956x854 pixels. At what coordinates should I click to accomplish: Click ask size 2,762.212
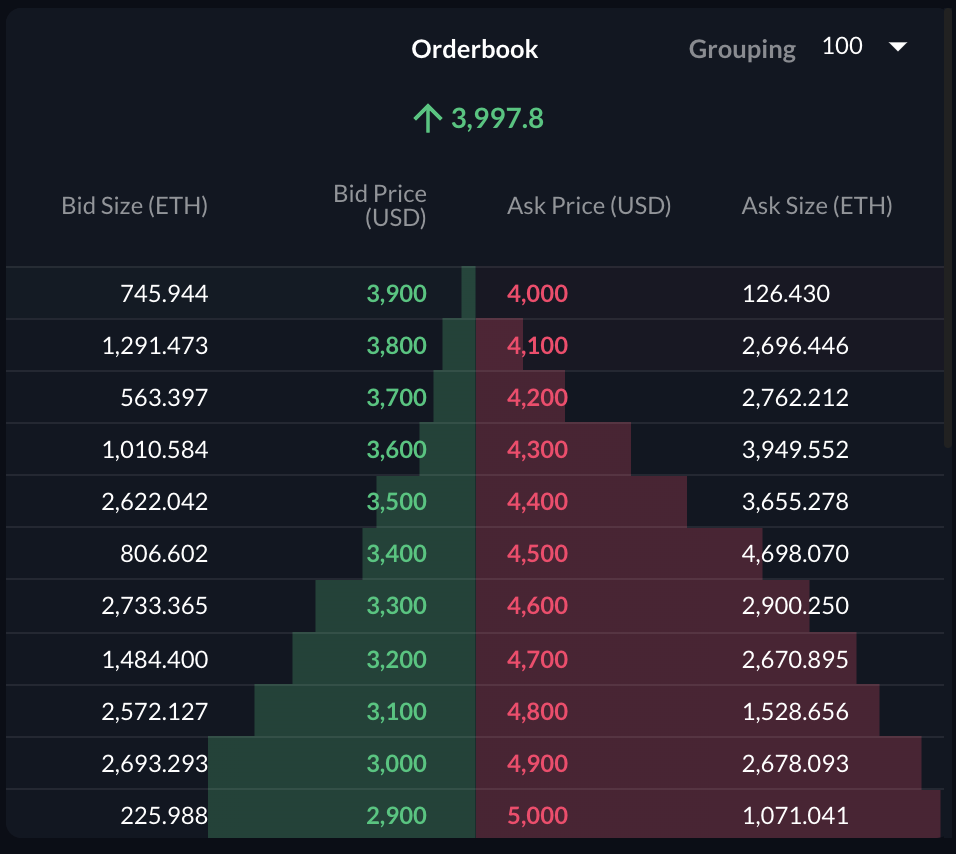point(795,397)
